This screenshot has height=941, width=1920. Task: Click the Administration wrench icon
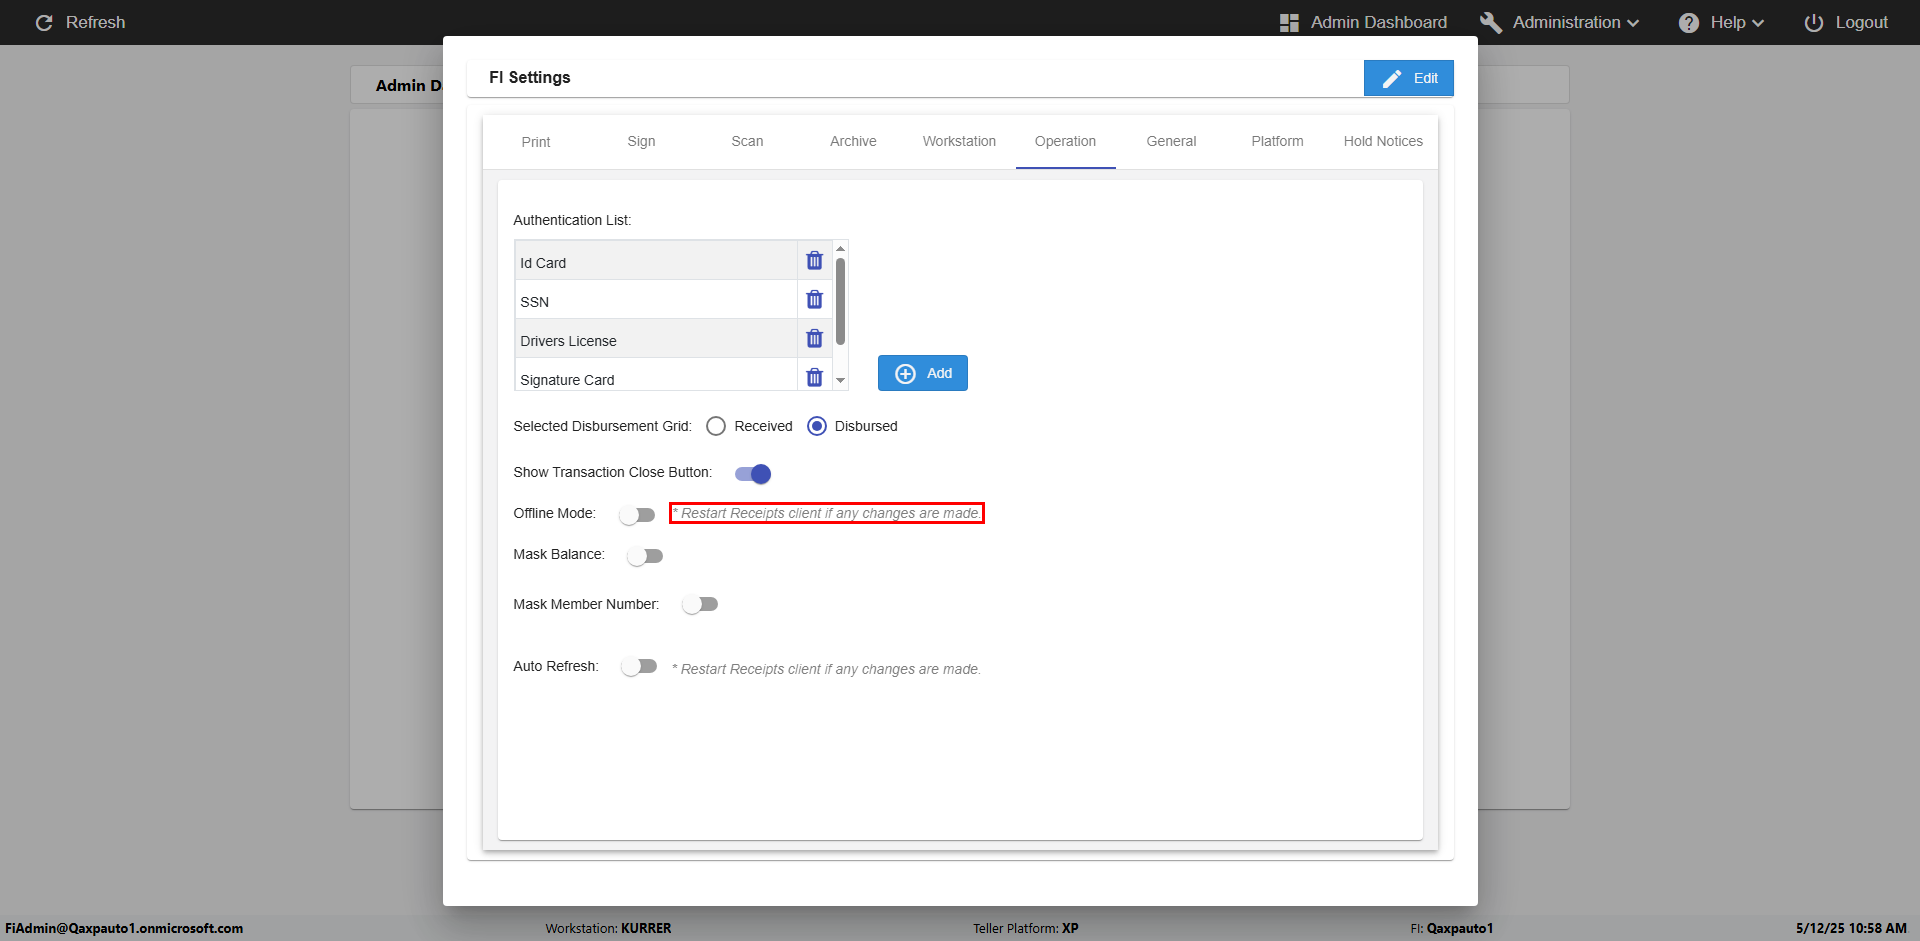tap(1491, 22)
